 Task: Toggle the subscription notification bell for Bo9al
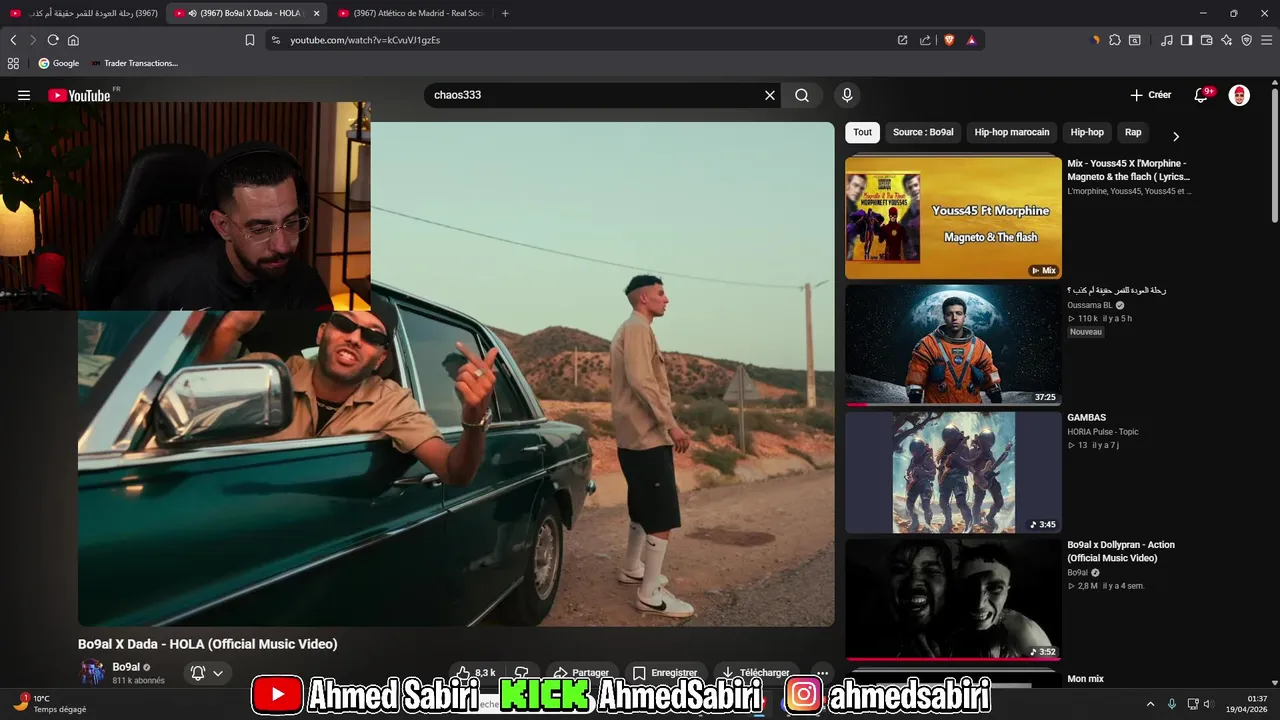tap(207, 673)
